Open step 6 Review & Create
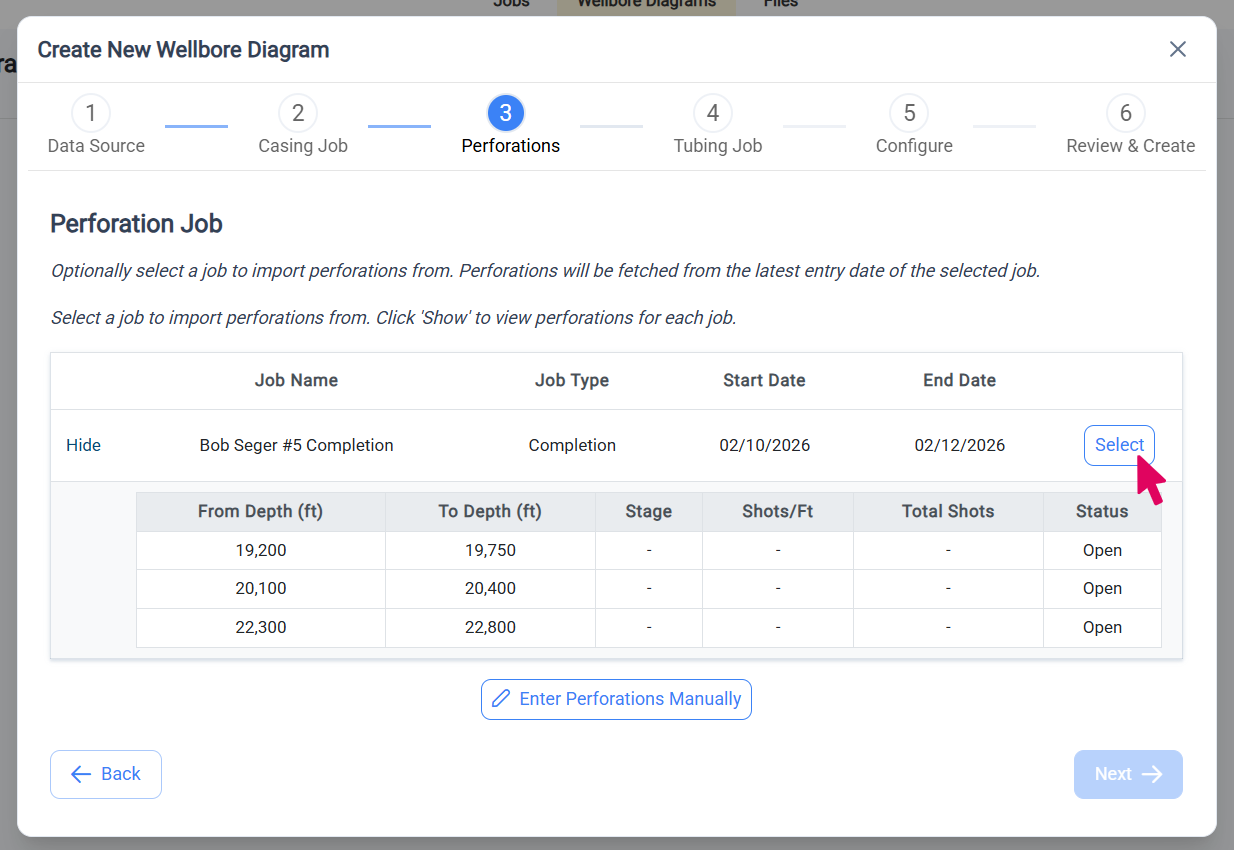The width and height of the screenshot is (1234, 850). pyautogui.click(x=1130, y=126)
